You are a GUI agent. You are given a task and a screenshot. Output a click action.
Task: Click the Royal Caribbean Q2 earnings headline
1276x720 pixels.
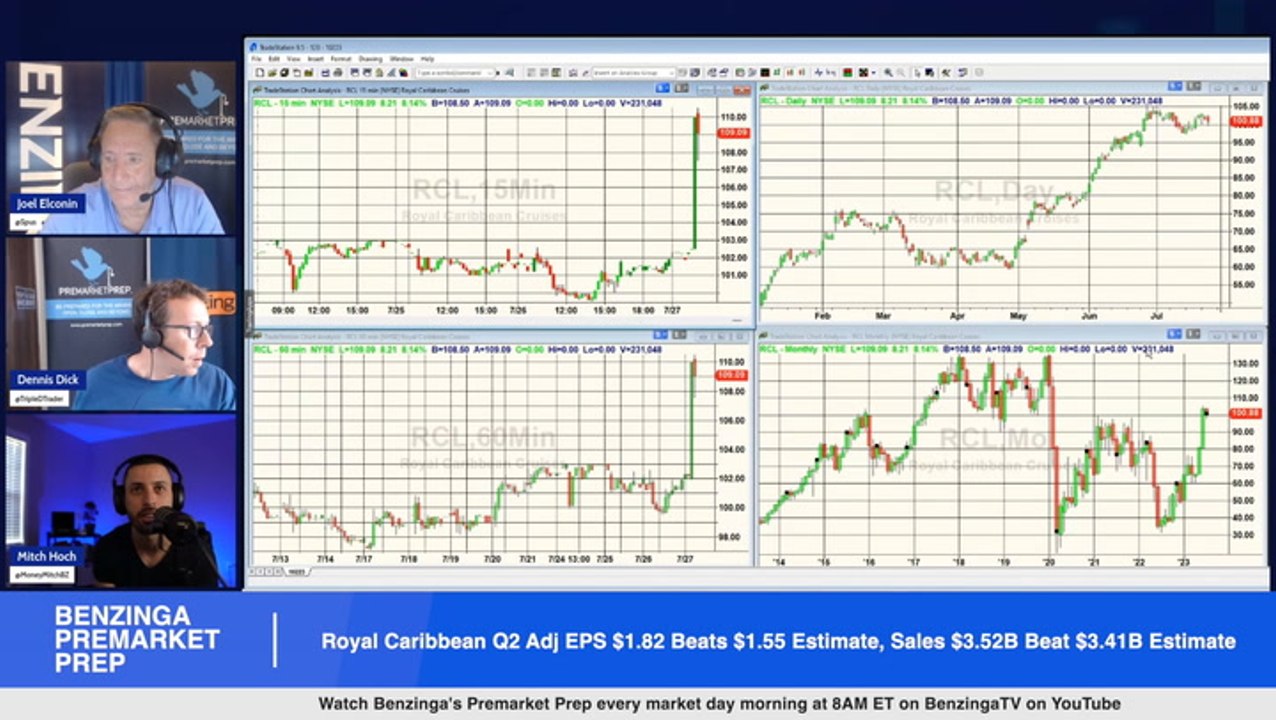(x=778, y=641)
